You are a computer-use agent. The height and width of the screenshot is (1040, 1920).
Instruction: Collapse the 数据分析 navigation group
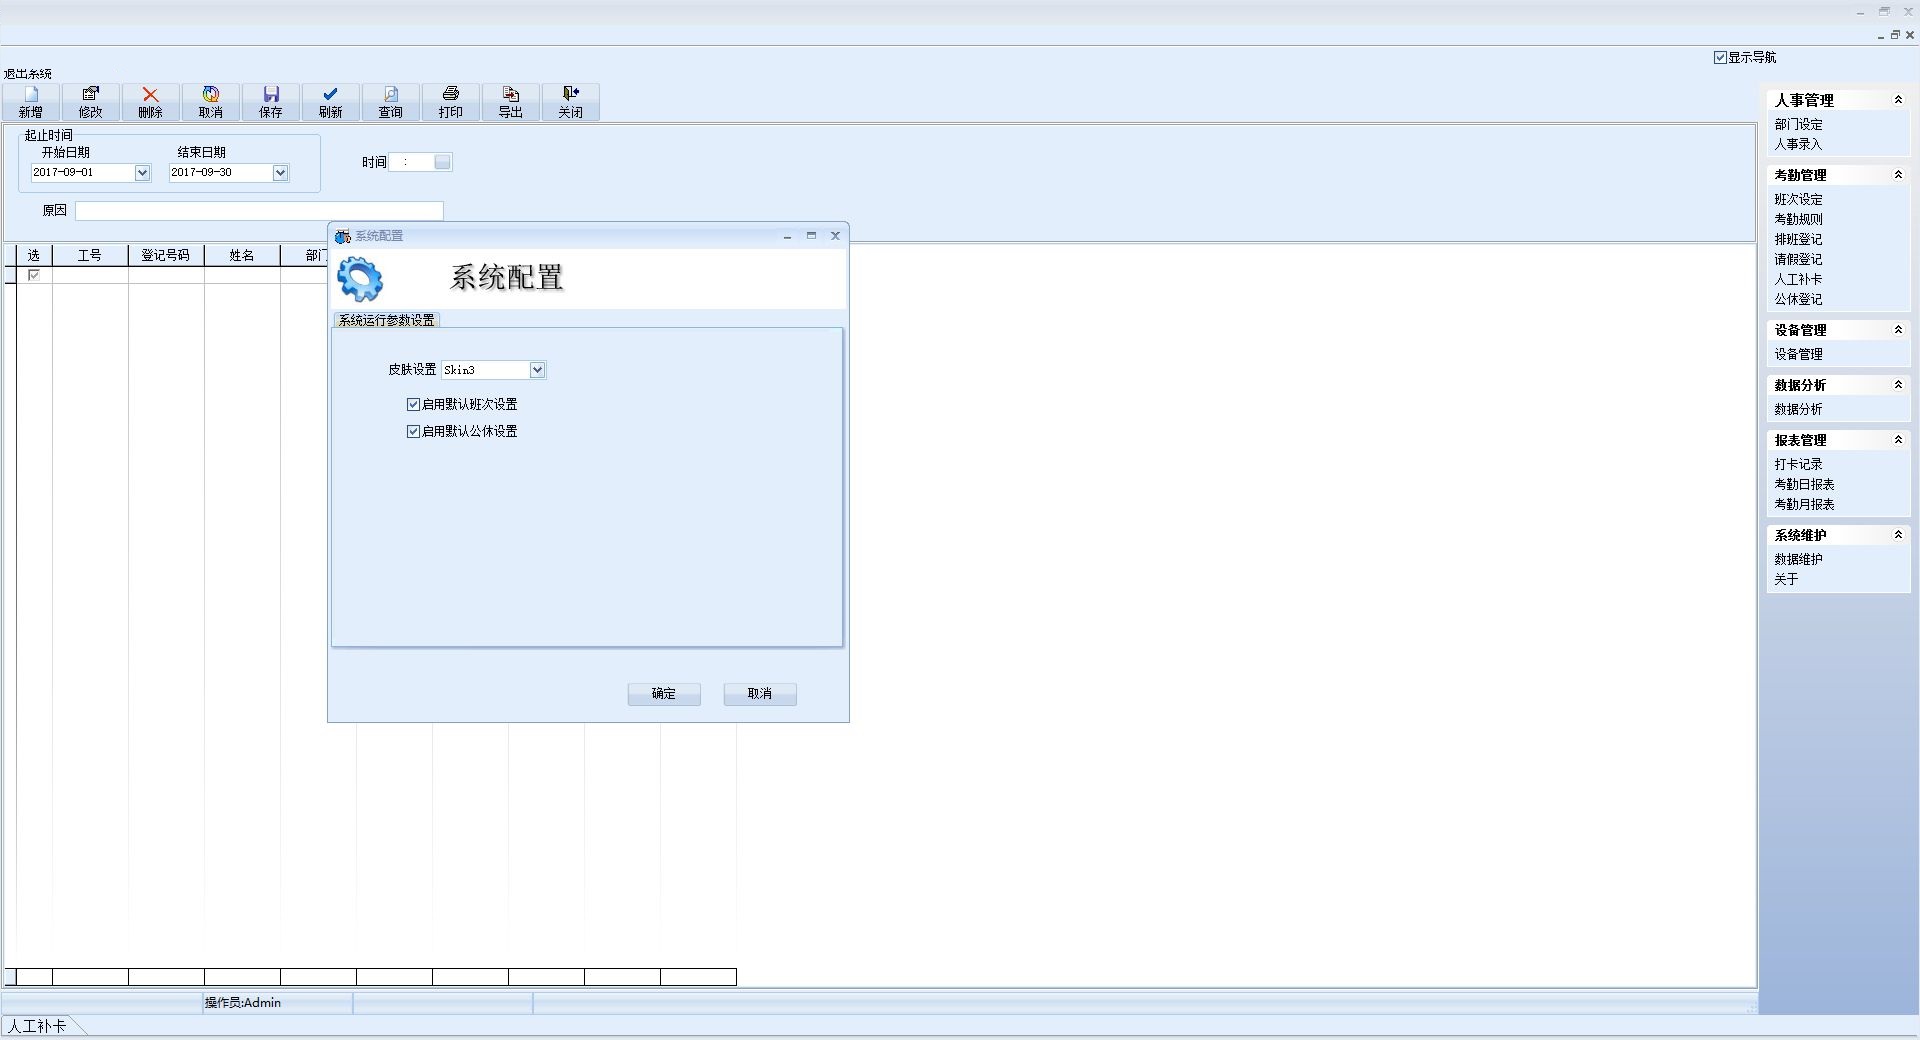[x=1898, y=385]
